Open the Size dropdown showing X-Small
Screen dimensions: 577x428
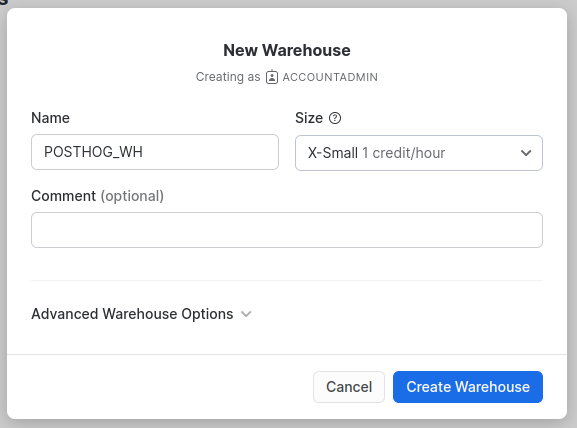(x=419, y=153)
